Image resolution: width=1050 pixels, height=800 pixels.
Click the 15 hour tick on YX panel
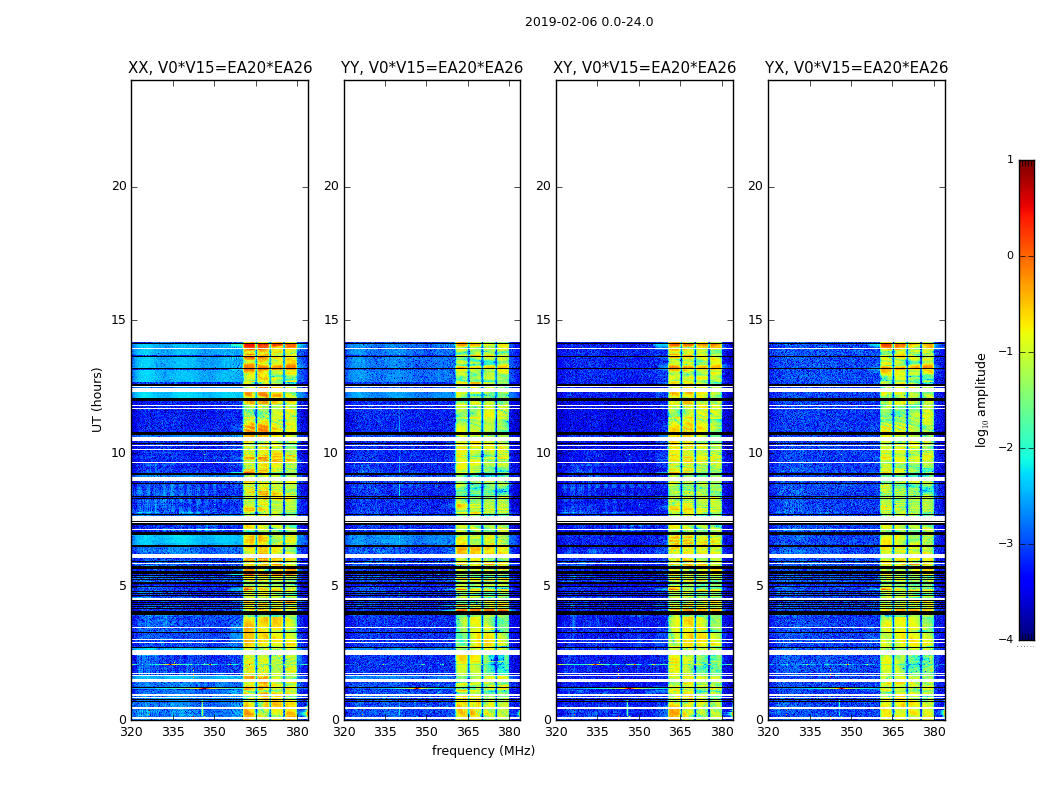point(755,319)
